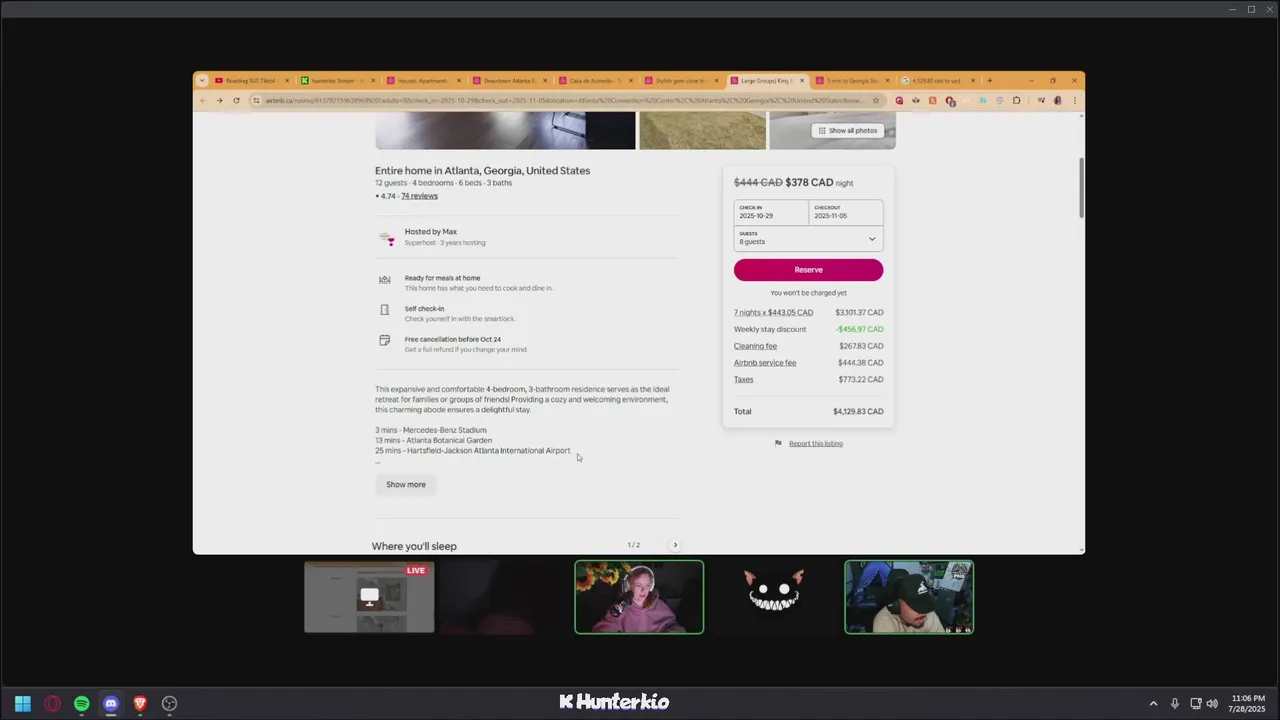The image size is (1280, 720).
Task: Click the microphone tray icon
Action: tap(1174, 704)
